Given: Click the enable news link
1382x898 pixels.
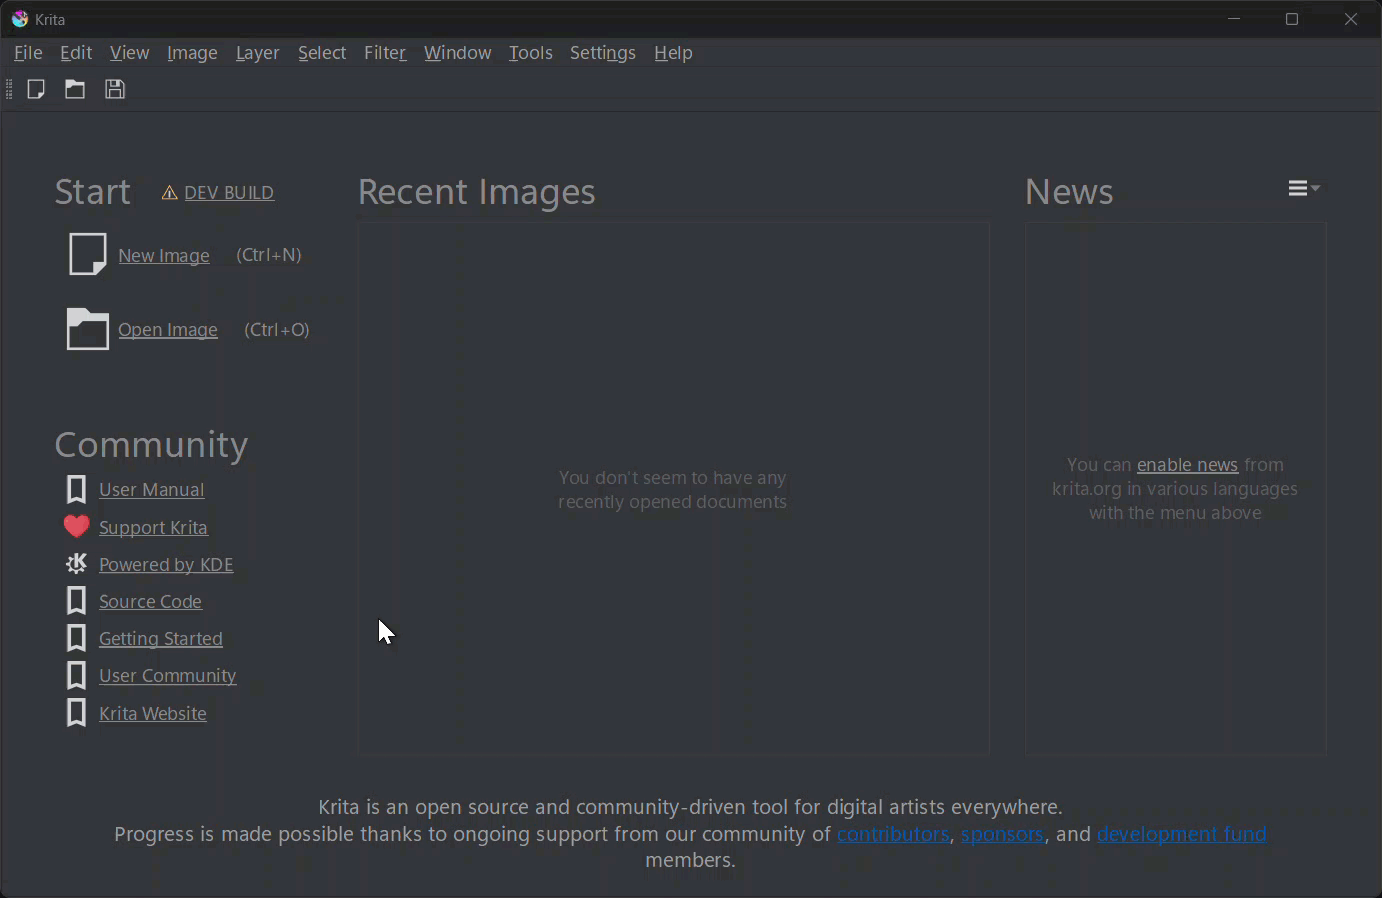Looking at the screenshot, I should [x=1187, y=465].
